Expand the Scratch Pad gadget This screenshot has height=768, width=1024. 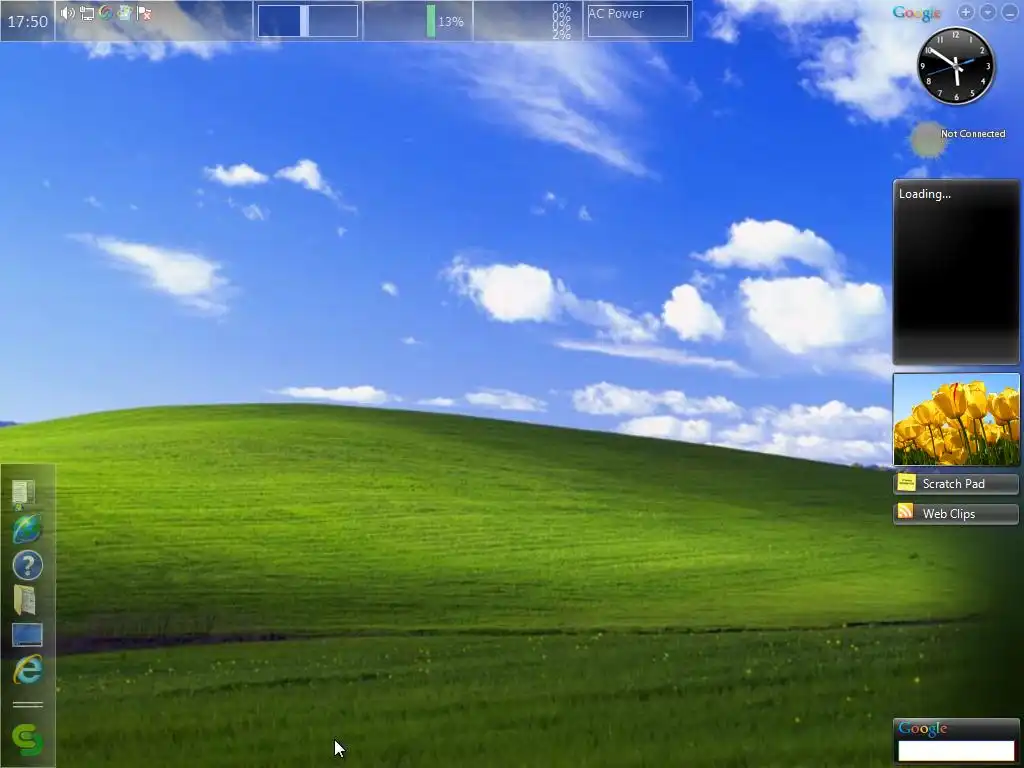(x=956, y=484)
